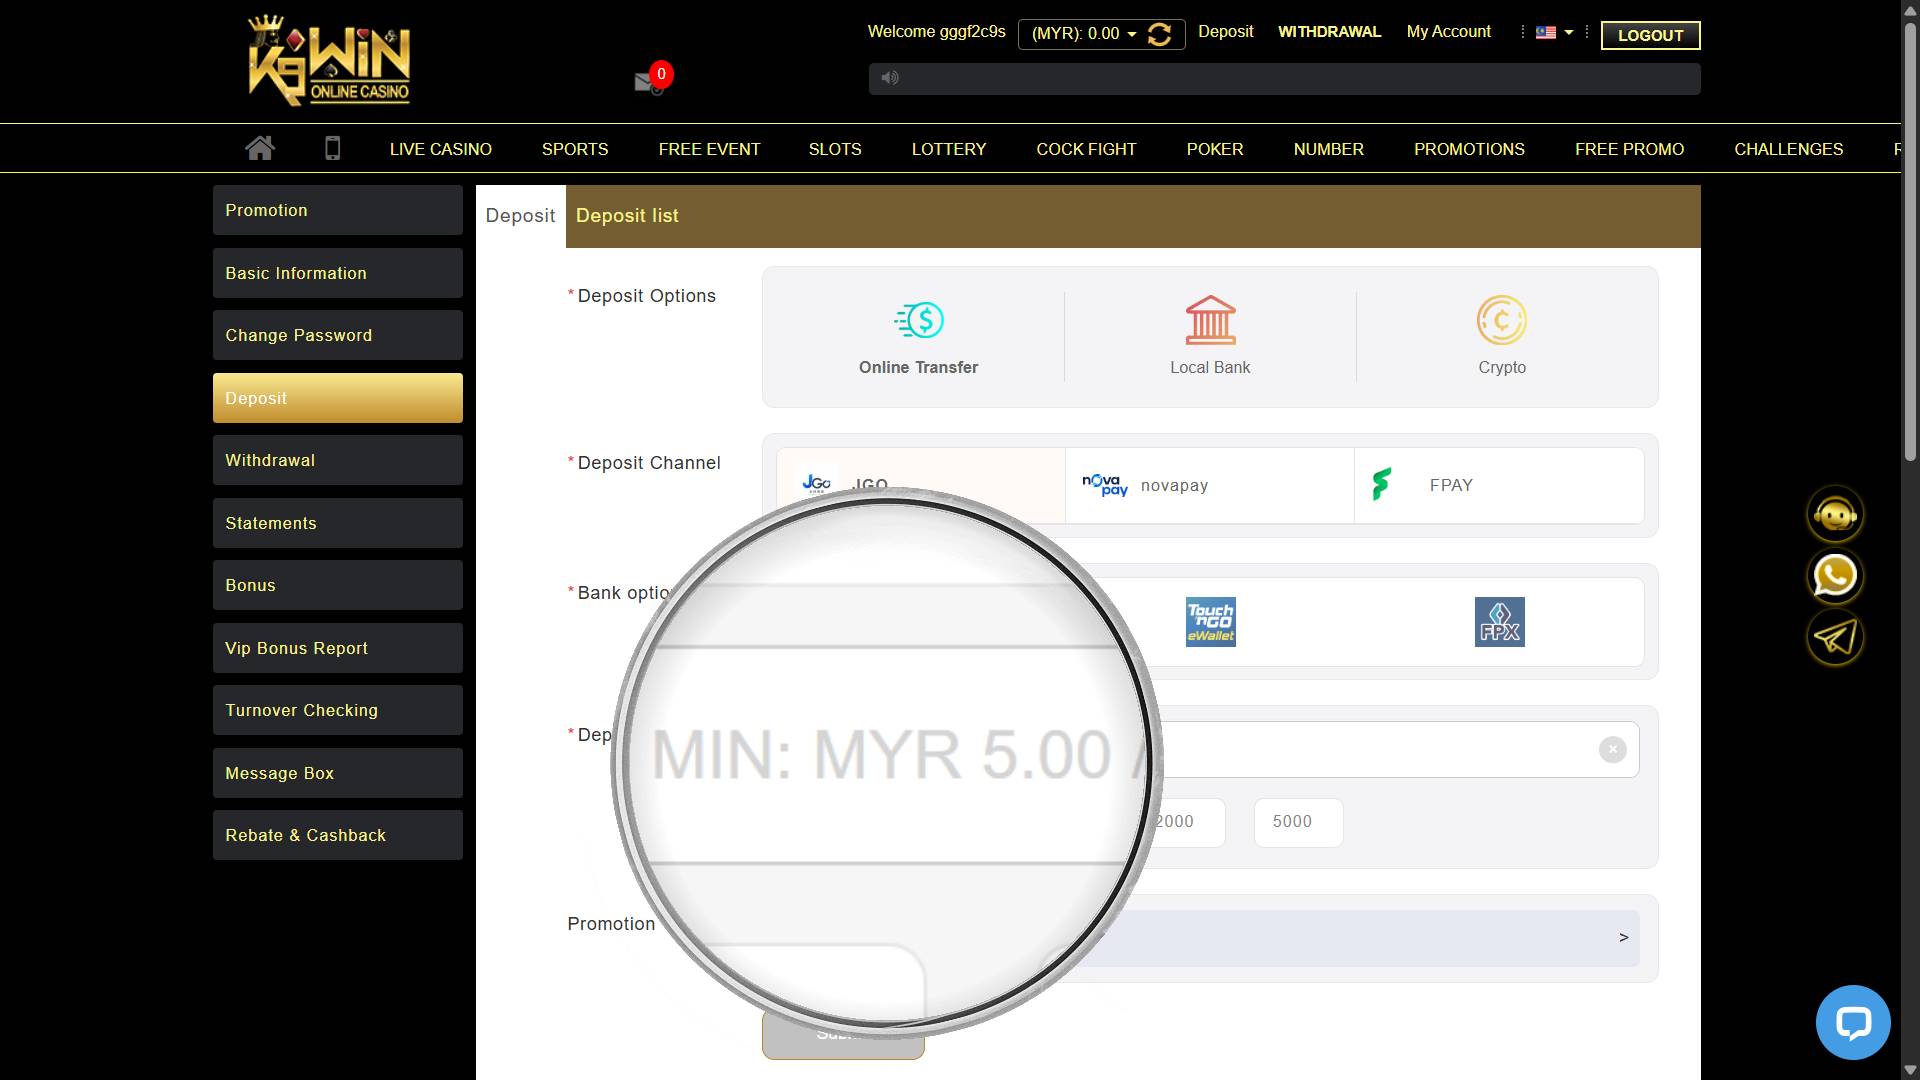
Task: Open the mobile phone app icon
Action: 333,148
